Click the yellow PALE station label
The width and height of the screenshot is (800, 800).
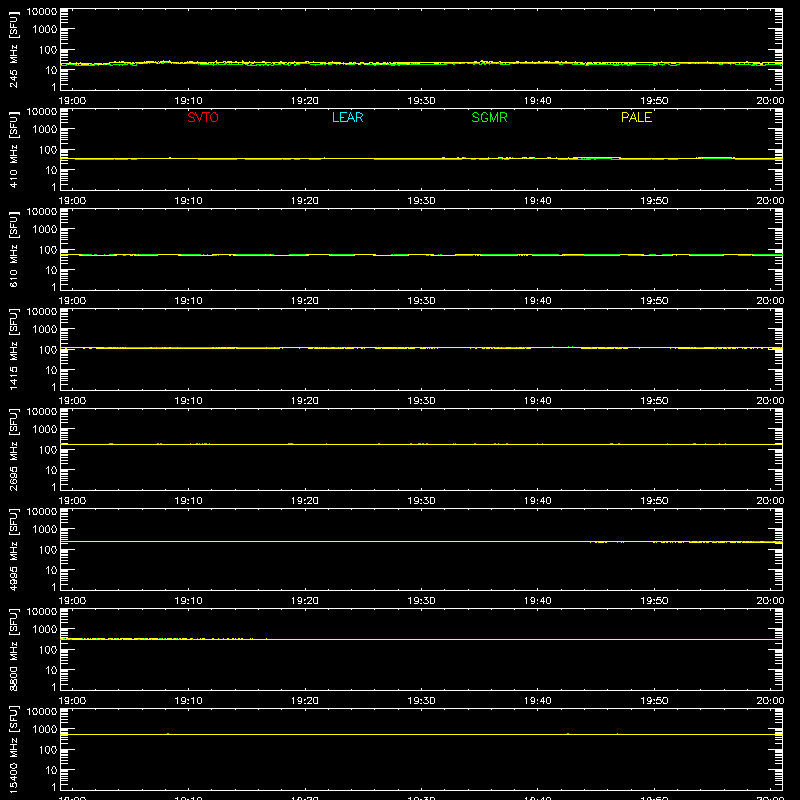click(636, 117)
